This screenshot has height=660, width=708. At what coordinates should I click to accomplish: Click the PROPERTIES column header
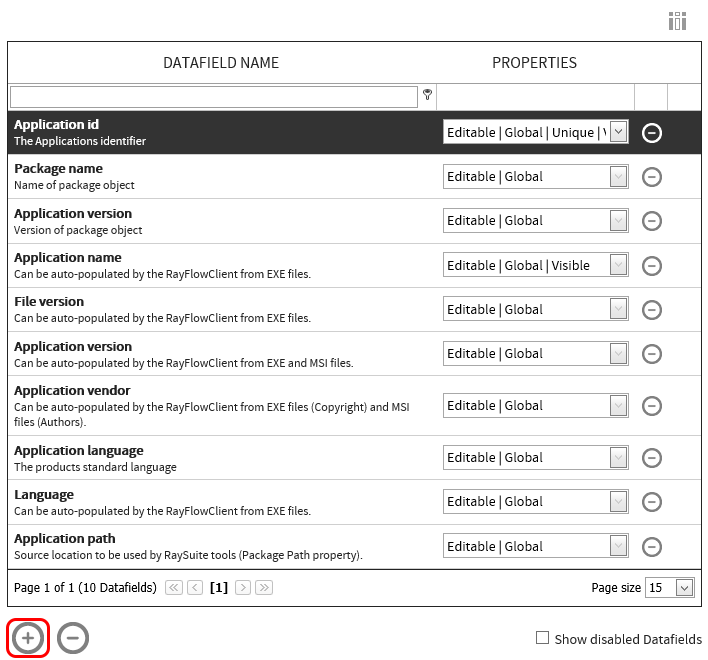pos(534,63)
